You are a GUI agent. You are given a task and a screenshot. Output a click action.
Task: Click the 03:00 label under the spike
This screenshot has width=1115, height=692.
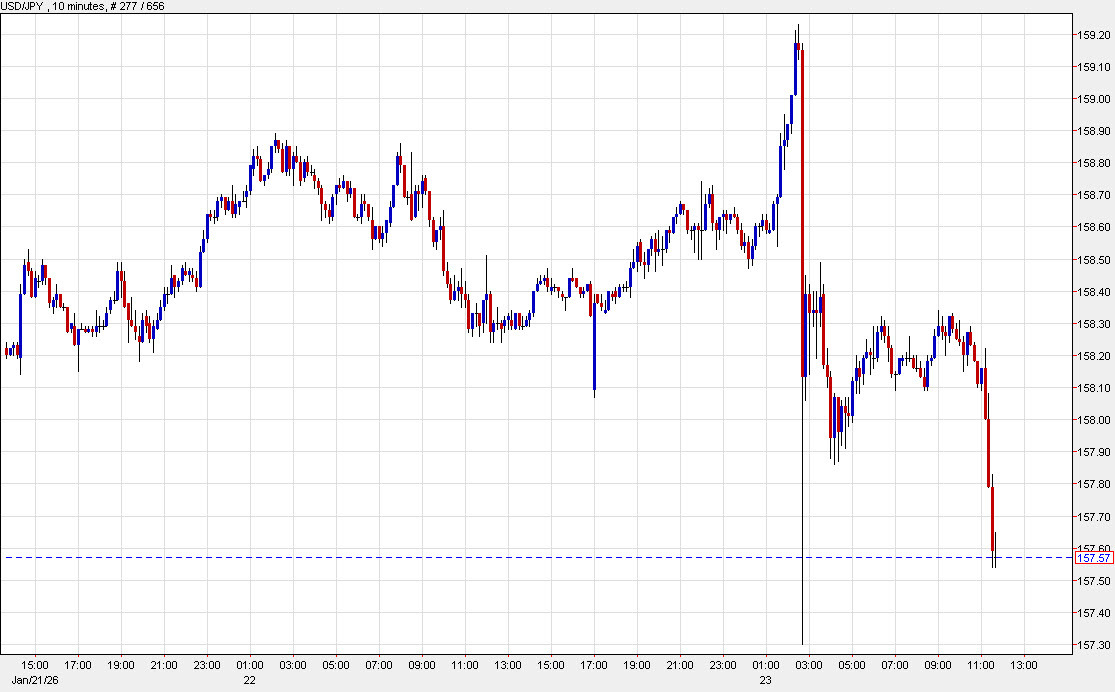click(x=807, y=664)
